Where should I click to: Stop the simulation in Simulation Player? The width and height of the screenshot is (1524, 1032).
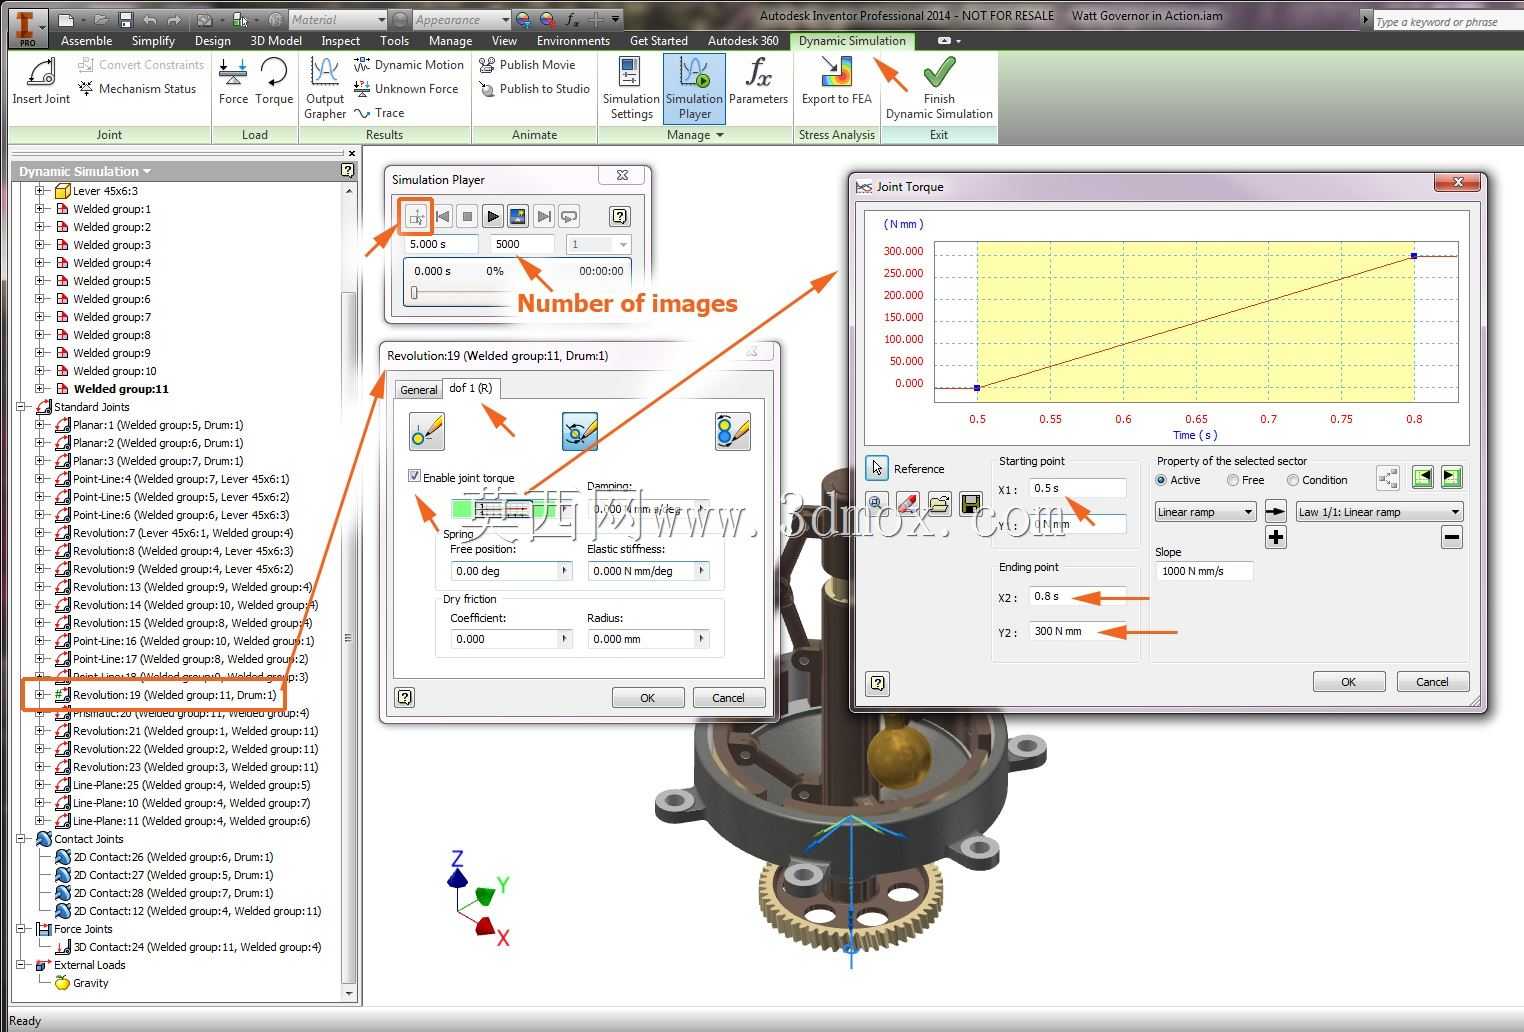pyautogui.click(x=467, y=216)
